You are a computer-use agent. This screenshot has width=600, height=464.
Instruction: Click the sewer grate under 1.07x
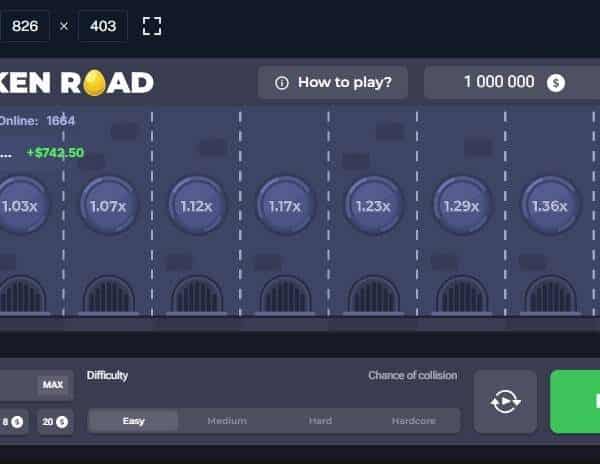coord(109,294)
